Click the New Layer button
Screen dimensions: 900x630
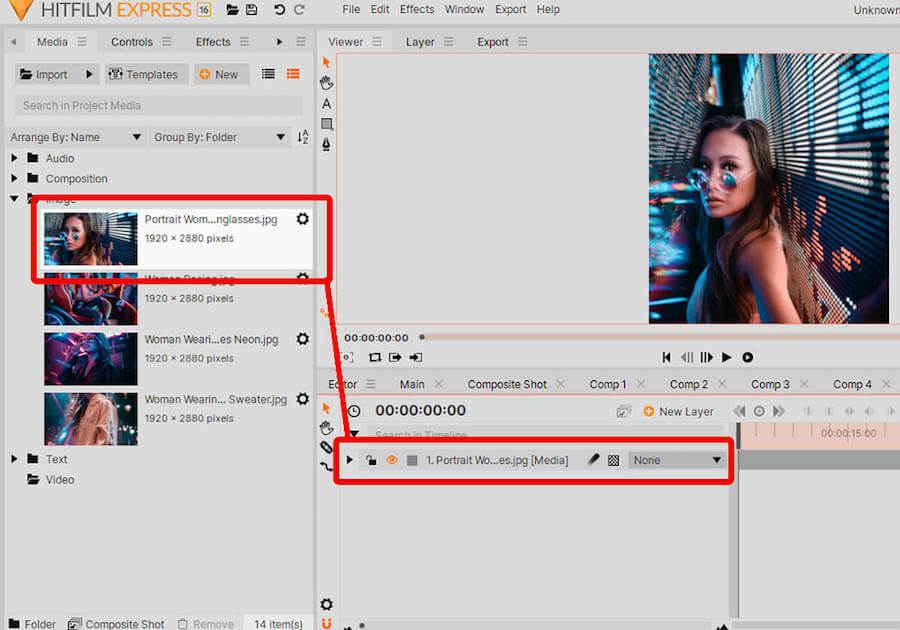[678, 411]
